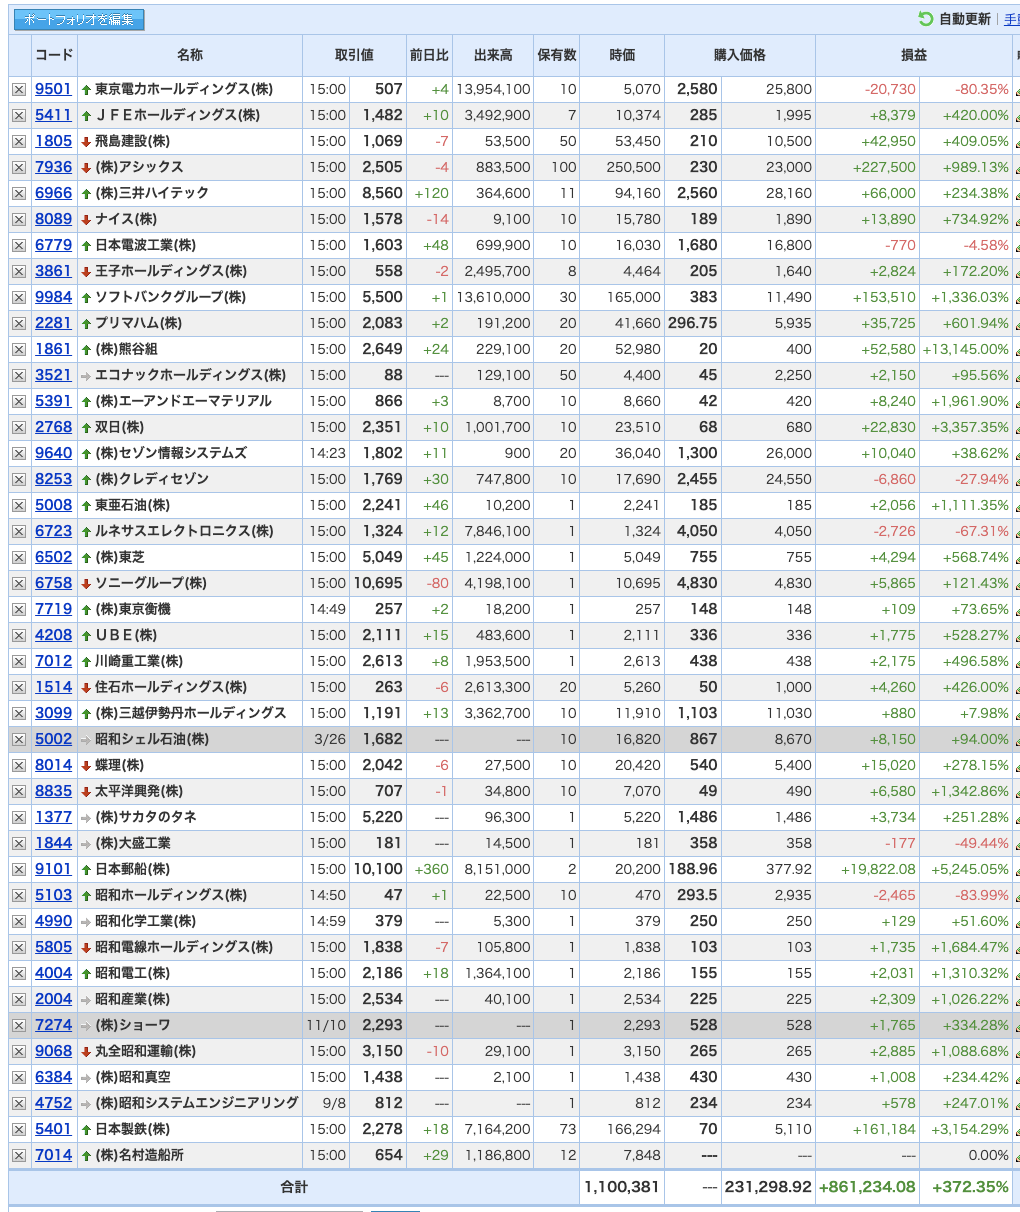Screen dimensions: 1020x1212
Task: Open stock code link 5103
Action: [54, 895]
